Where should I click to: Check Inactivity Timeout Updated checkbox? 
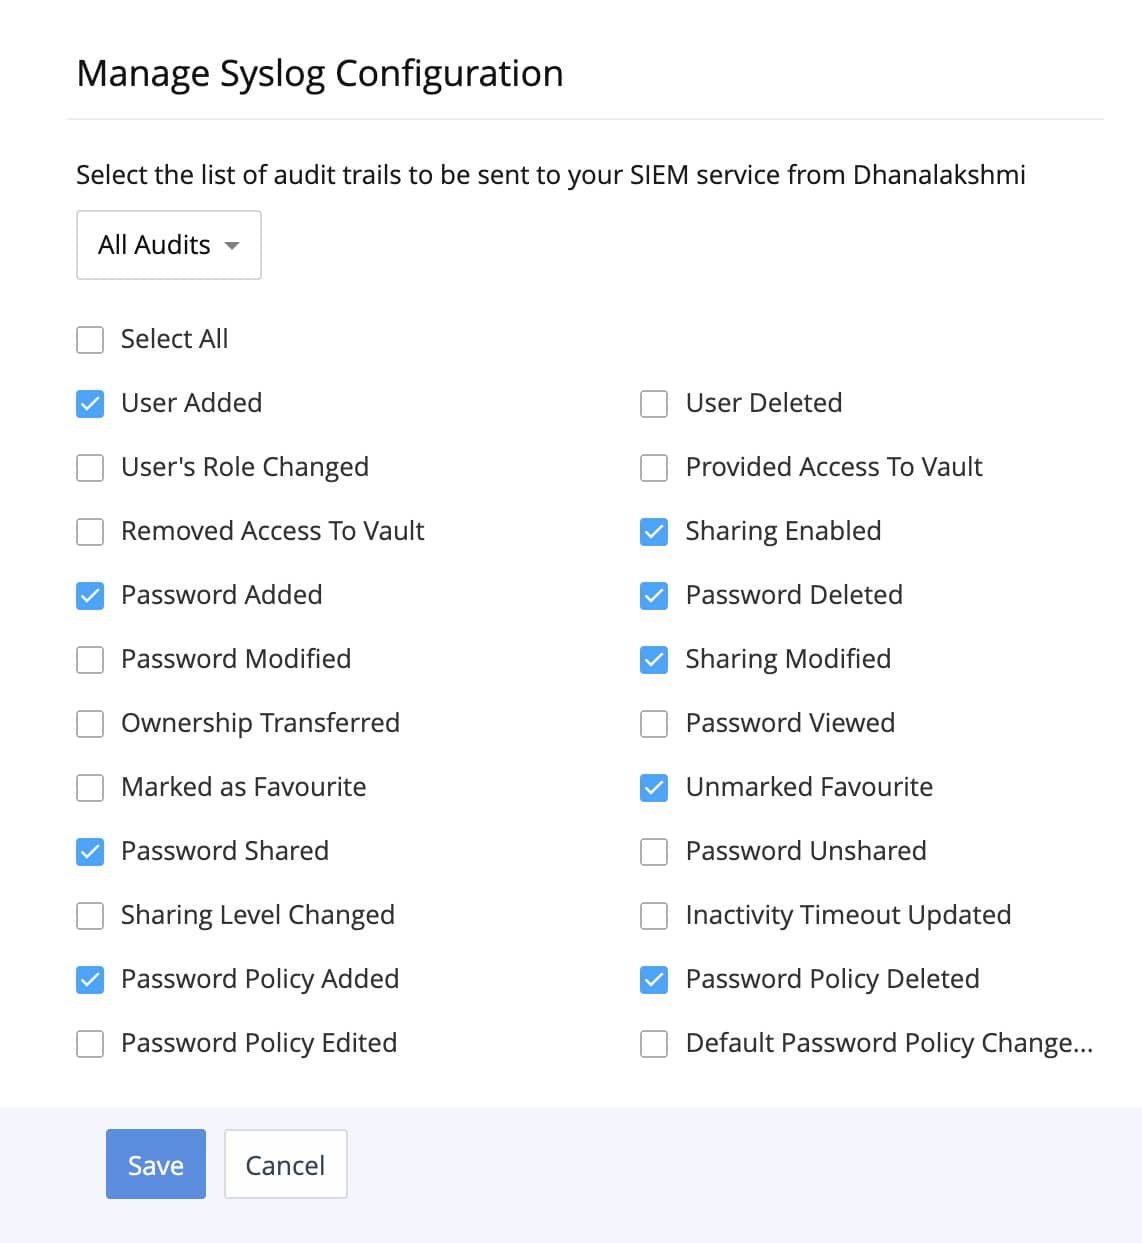(654, 916)
